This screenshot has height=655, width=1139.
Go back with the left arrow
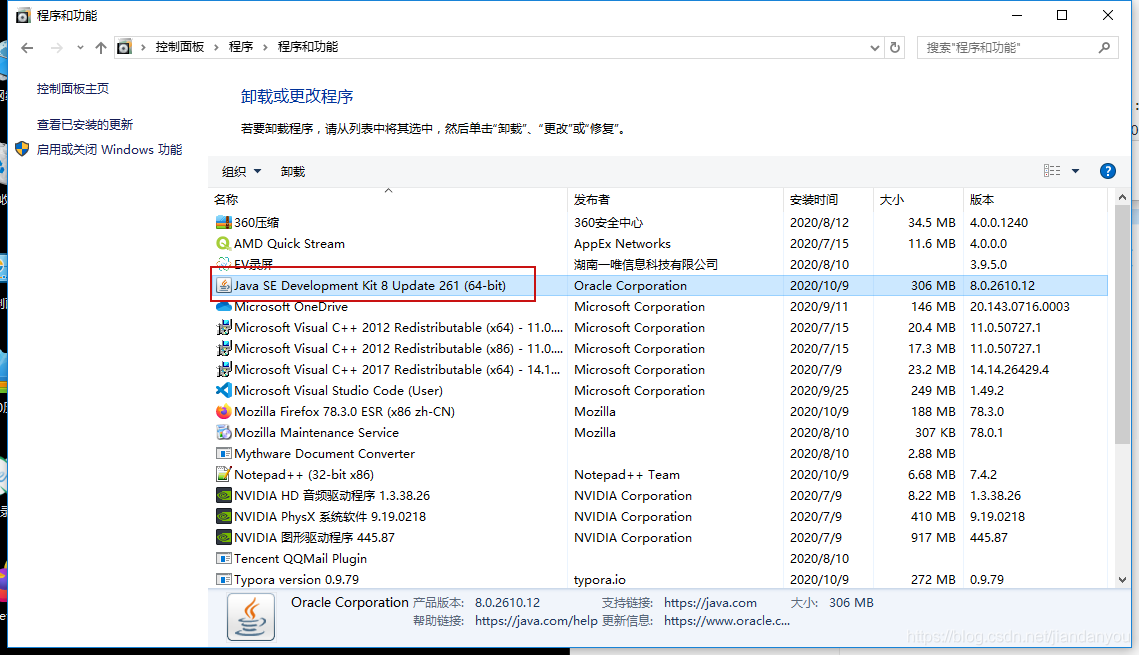[28, 48]
